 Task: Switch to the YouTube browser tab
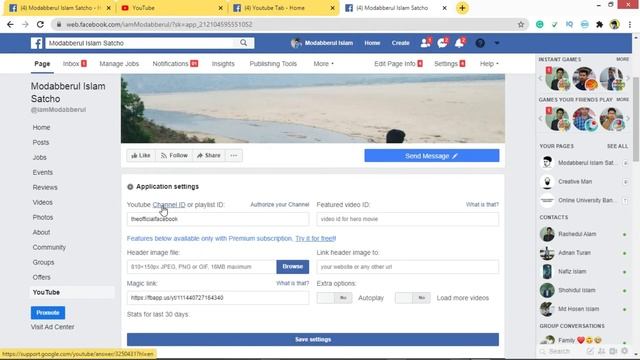pos(171,8)
